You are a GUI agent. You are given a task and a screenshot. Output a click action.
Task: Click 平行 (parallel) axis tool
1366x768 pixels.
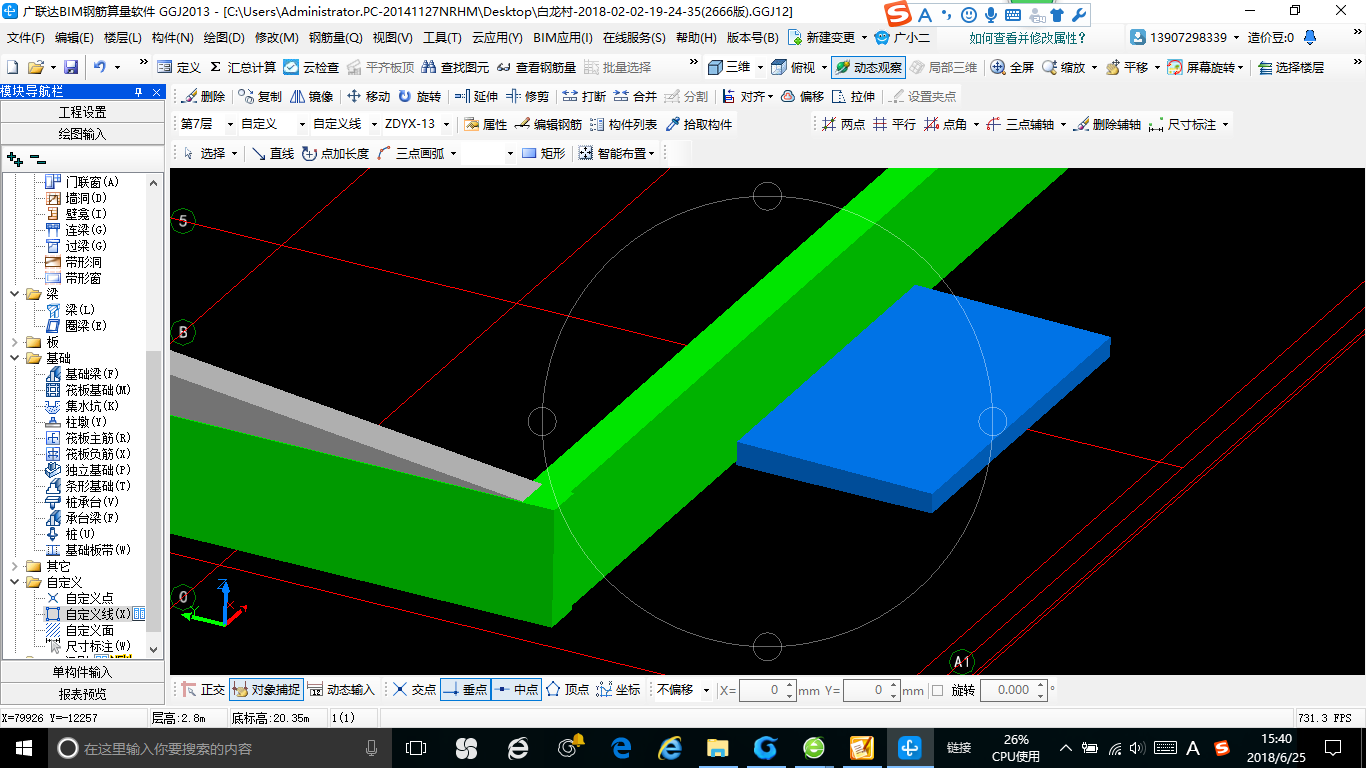(894, 125)
